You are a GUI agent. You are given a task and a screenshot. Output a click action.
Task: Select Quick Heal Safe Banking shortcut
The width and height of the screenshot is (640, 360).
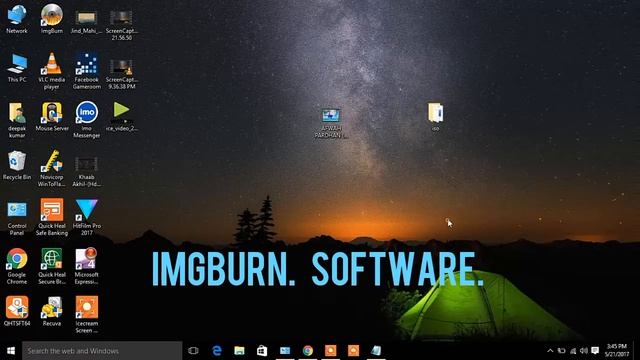pos(52,217)
